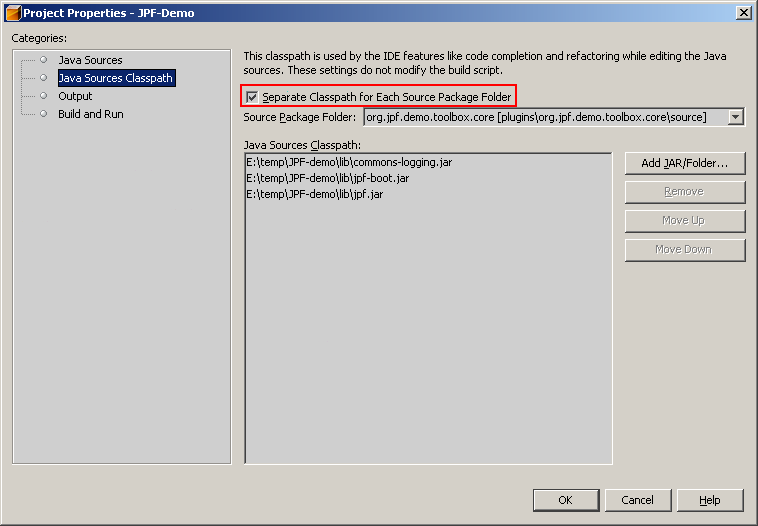Click the bullet icon beside Java Sources Classpath
758x526 pixels.
tap(43, 78)
